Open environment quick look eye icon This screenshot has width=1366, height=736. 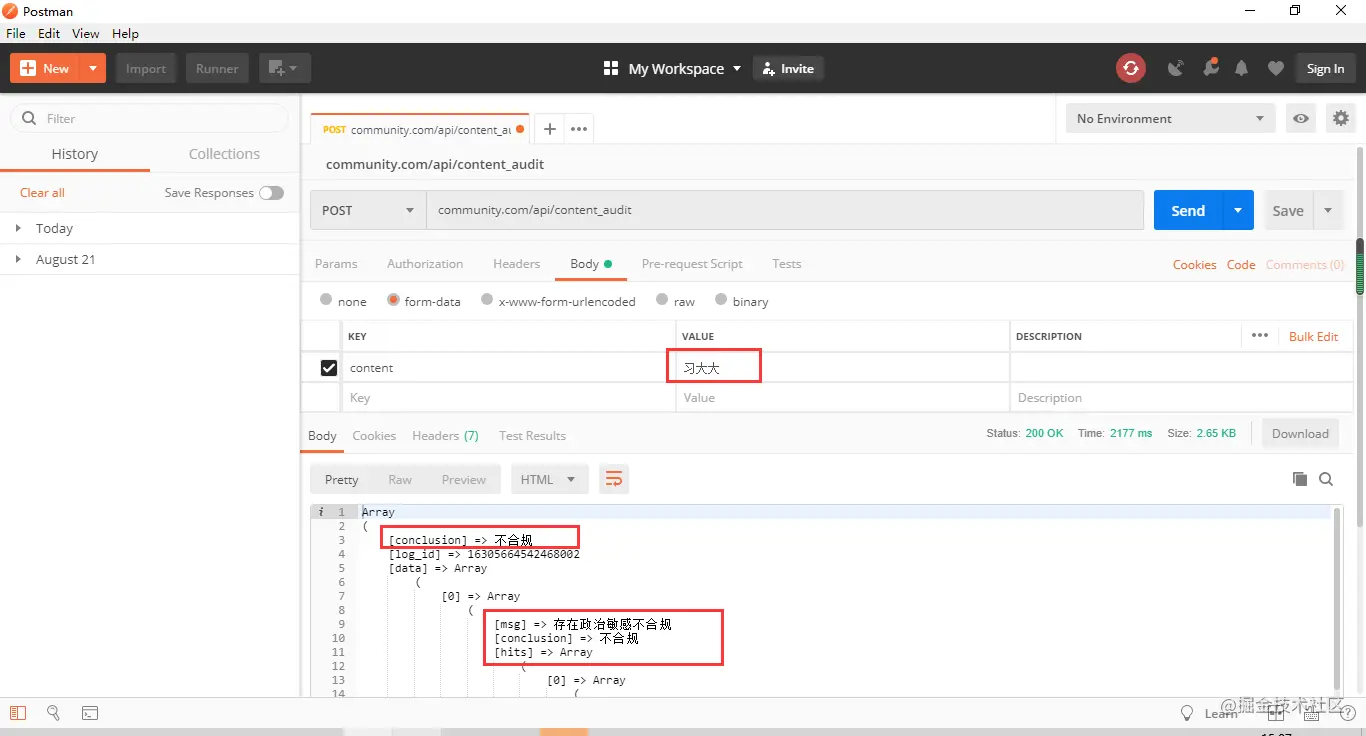point(1300,118)
